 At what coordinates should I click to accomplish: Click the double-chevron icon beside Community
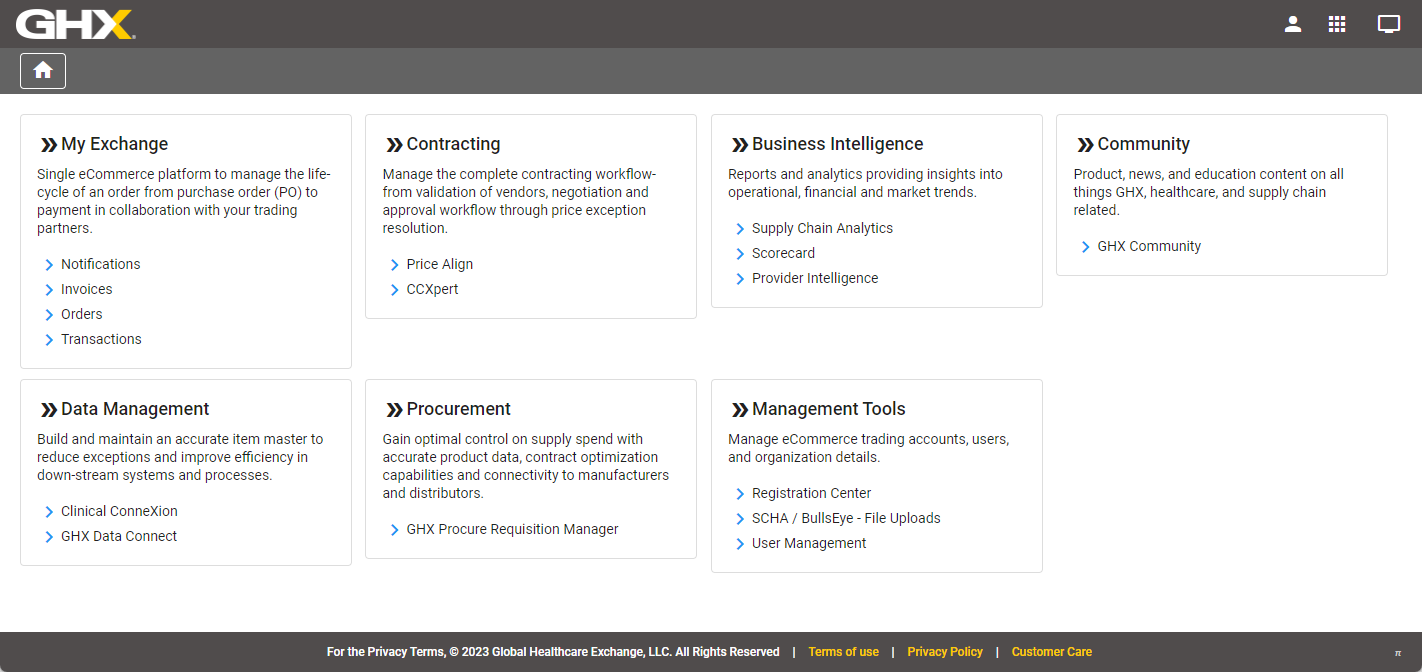pyautogui.click(x=1085, y=145)
